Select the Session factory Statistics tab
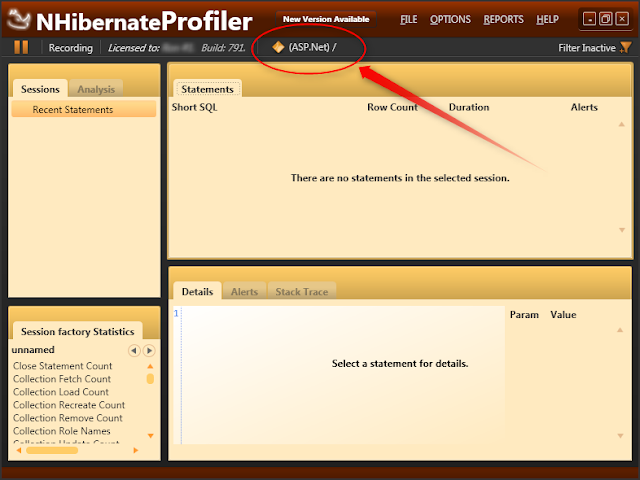This screenshot has height=480, width=640. (x=78, y=331)
